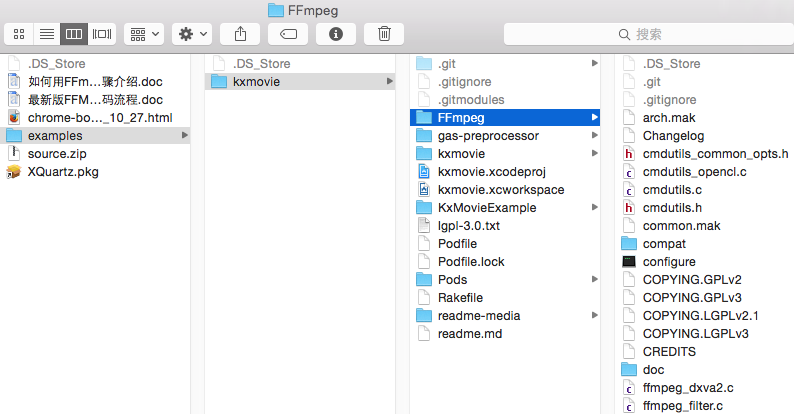The image size is (794, 414).
Task: Select the KxMovieExample folder
Action: [x=506, y=208]
